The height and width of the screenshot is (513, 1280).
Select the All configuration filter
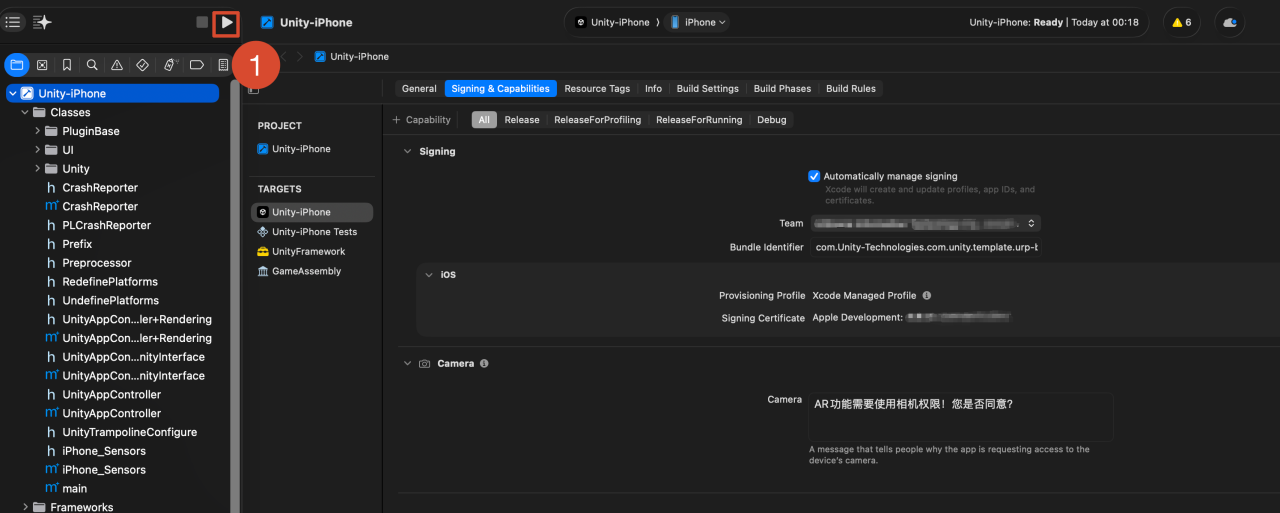coord(484,120)
